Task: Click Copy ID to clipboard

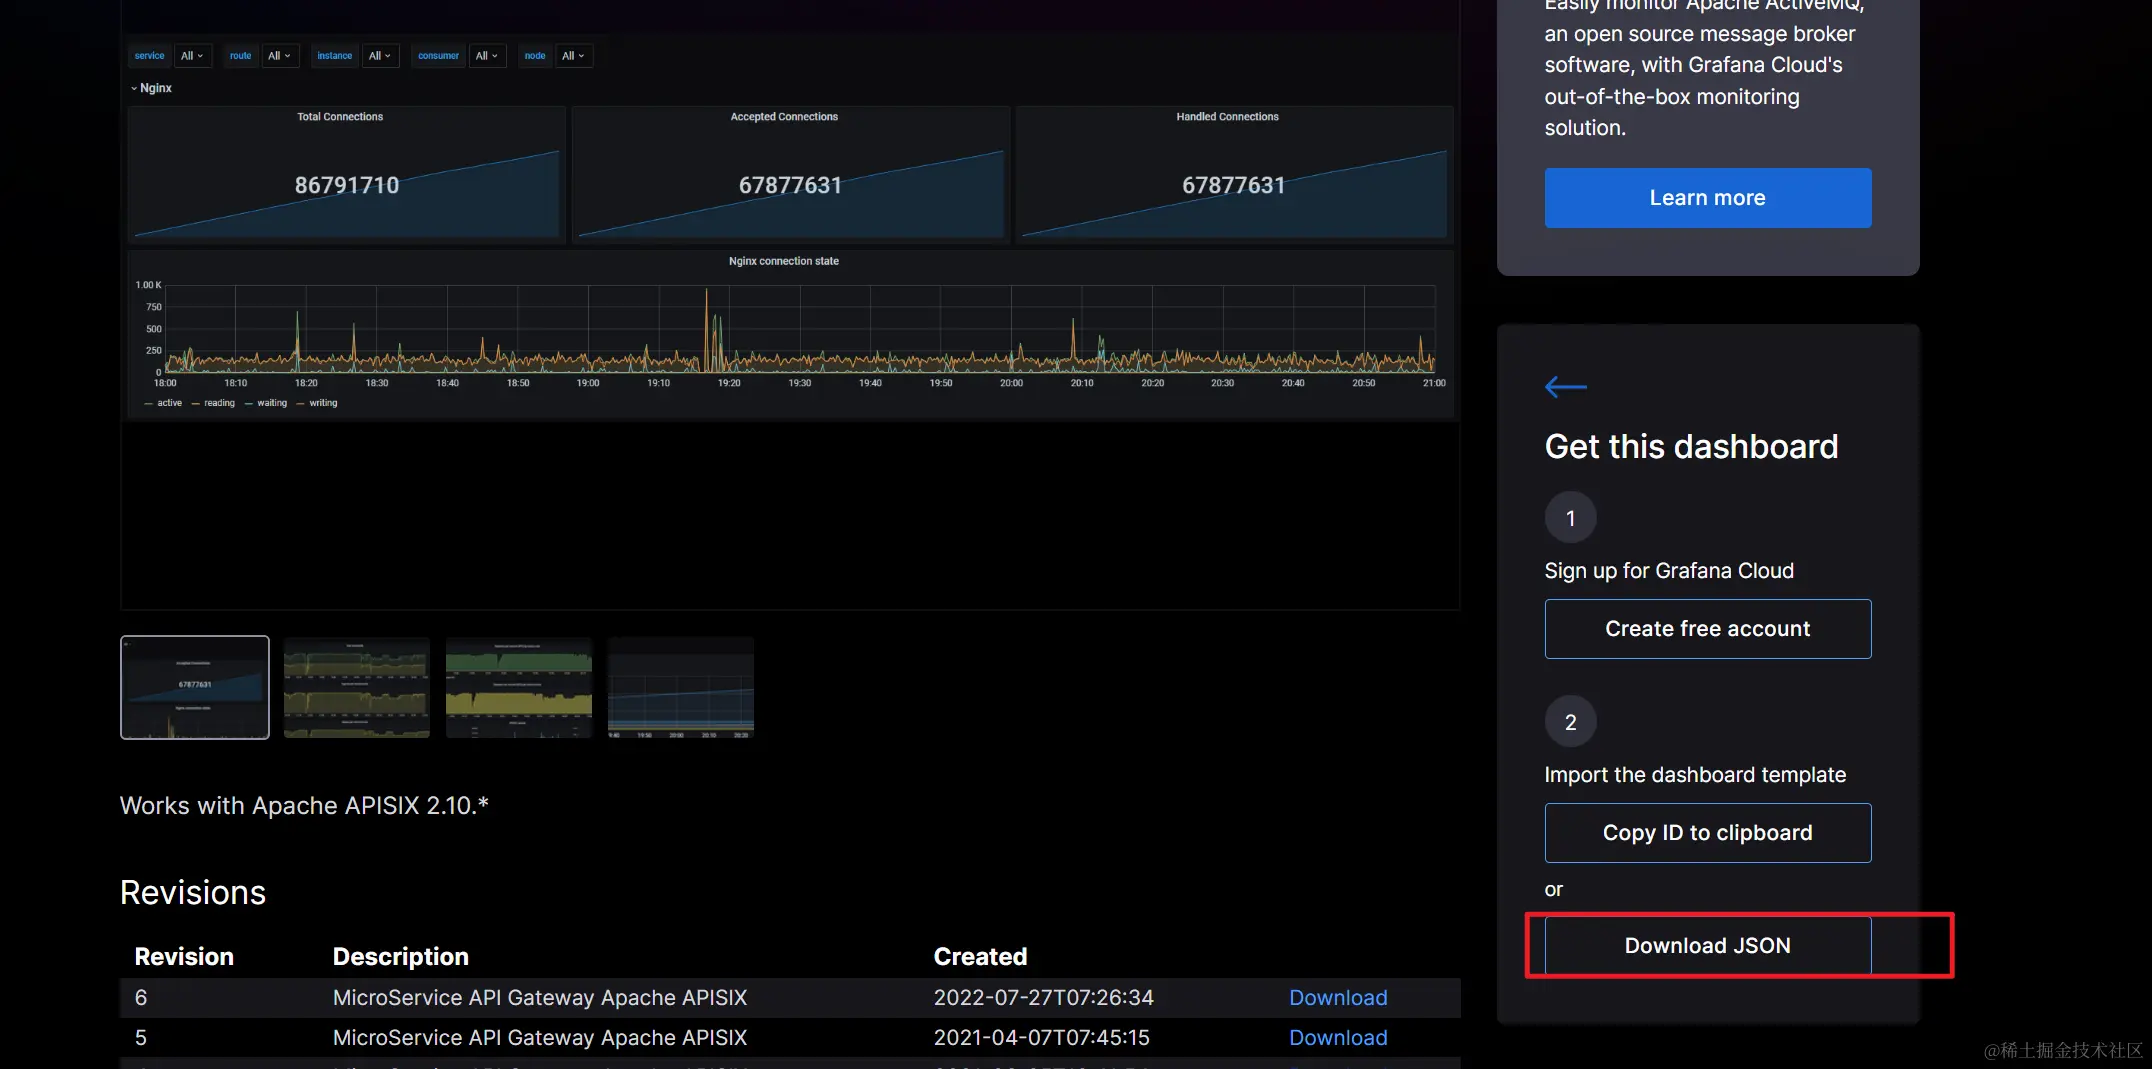Action: (1707, 832)
